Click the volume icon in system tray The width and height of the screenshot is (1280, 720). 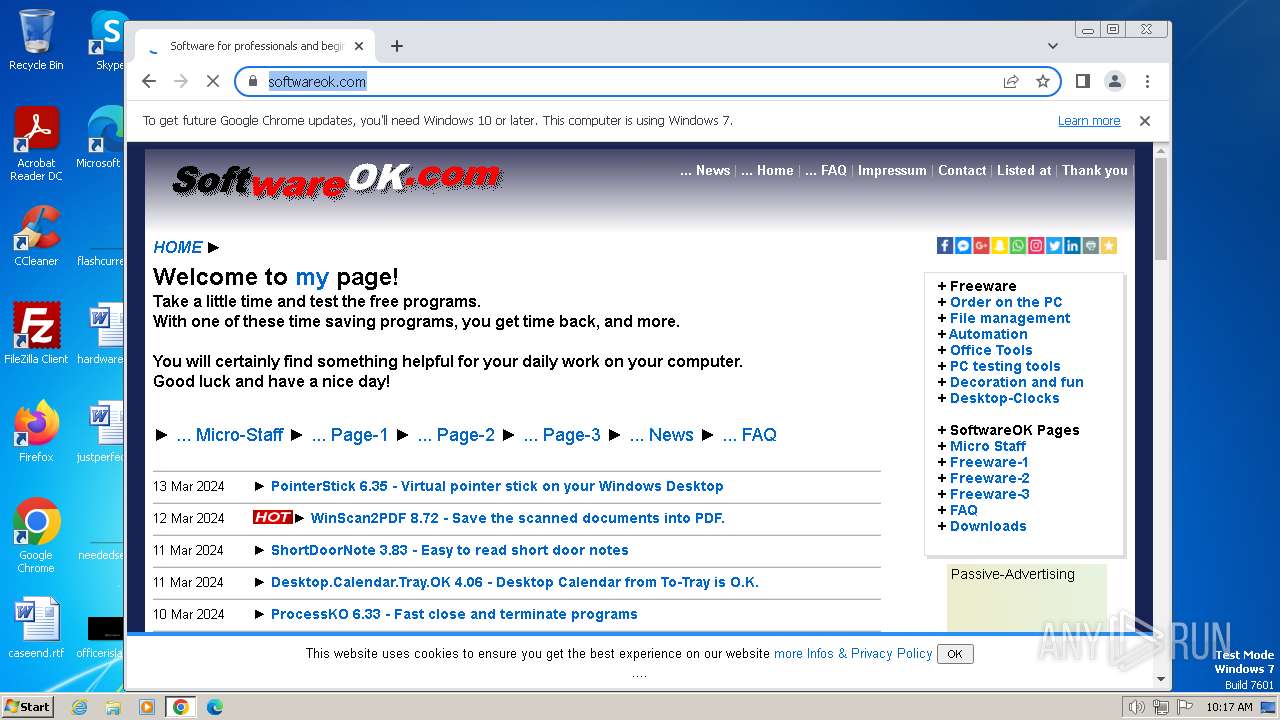pos(1136,707)
